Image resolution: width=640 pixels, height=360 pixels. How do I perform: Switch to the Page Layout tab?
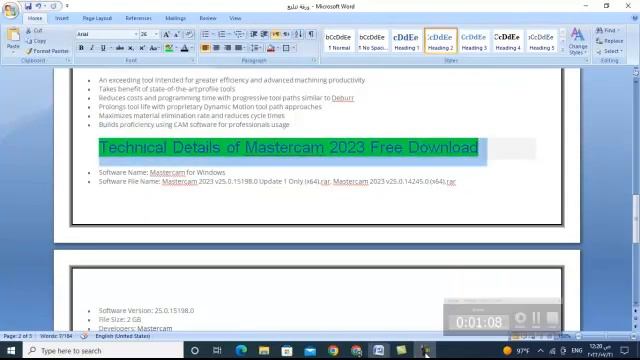(97, 18)
